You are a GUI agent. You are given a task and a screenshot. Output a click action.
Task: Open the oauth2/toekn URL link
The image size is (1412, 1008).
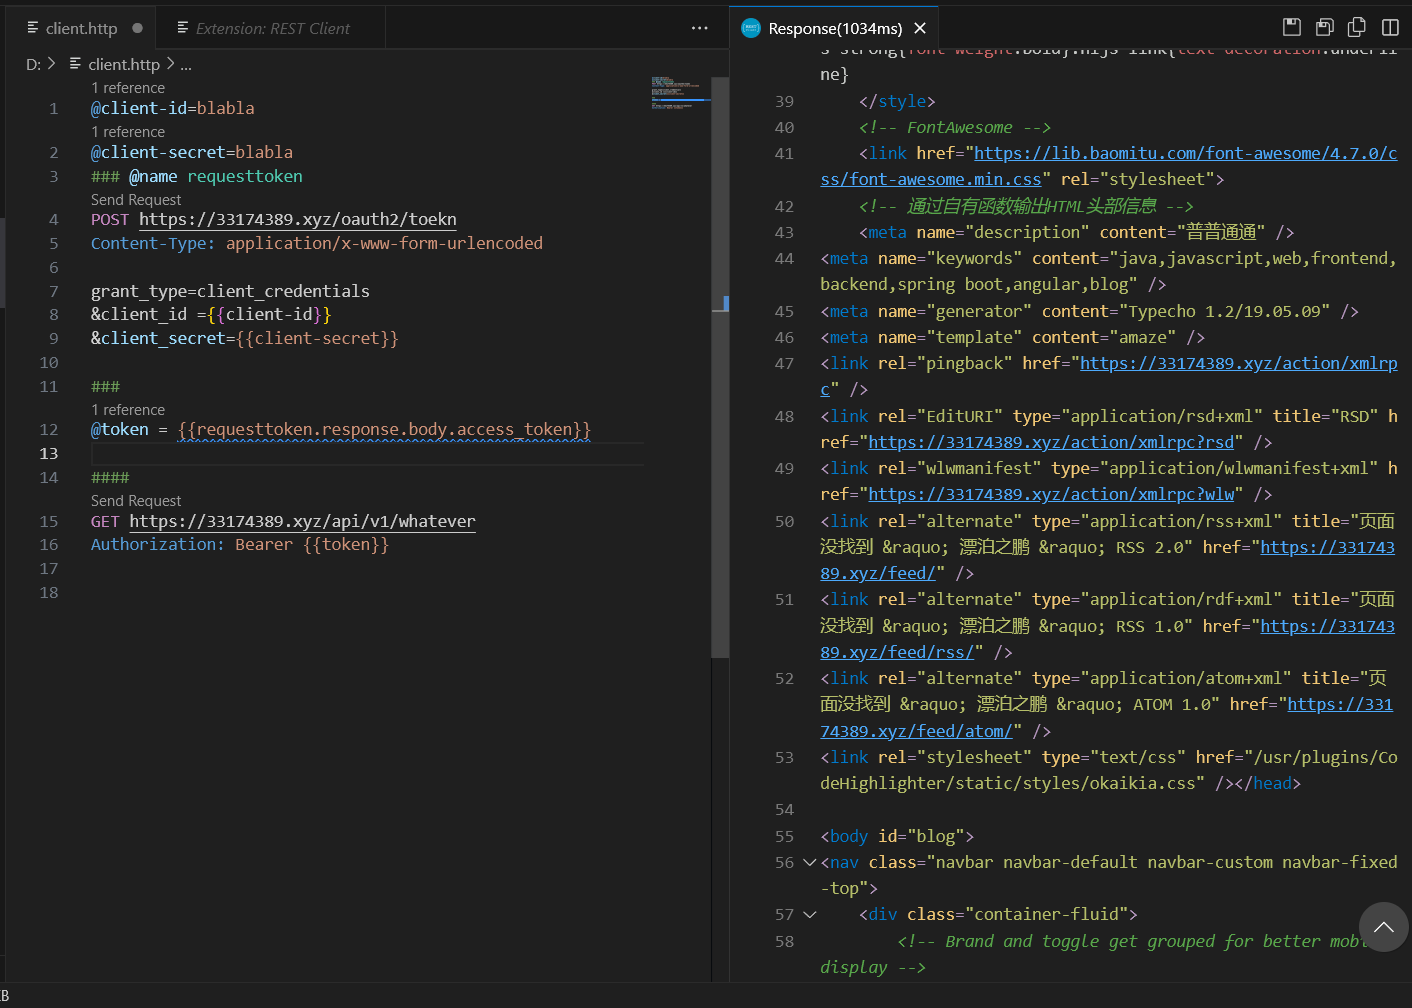(298, 219)
